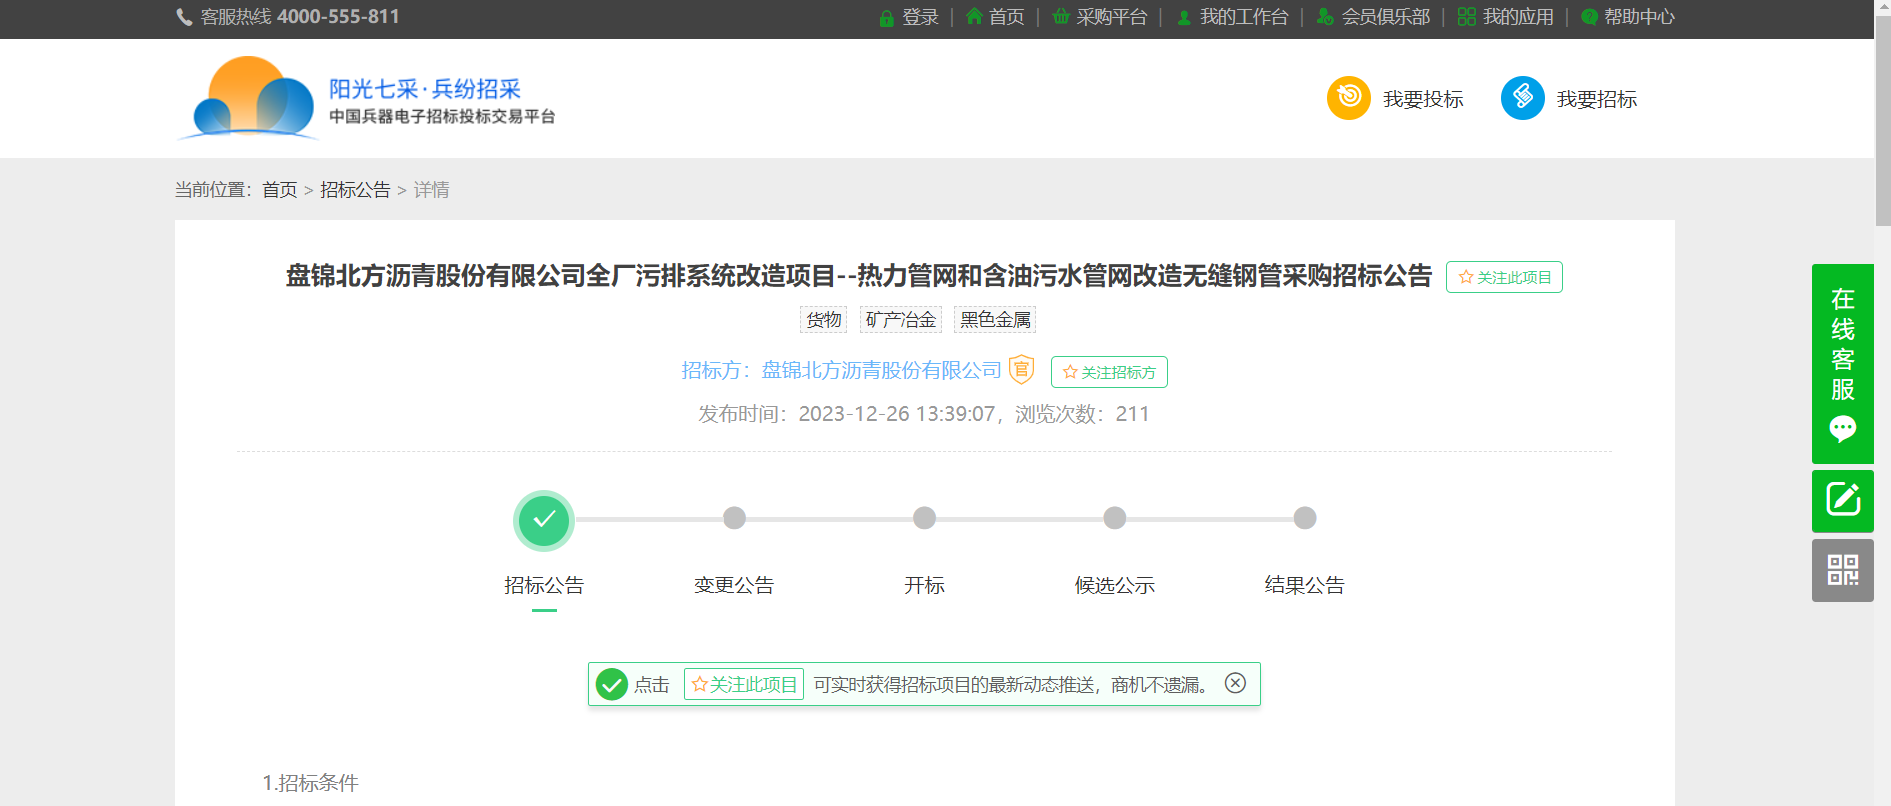Click breadcrumb link 招标公告
Screen dimensions: 1891x806
tap(355, 190)
